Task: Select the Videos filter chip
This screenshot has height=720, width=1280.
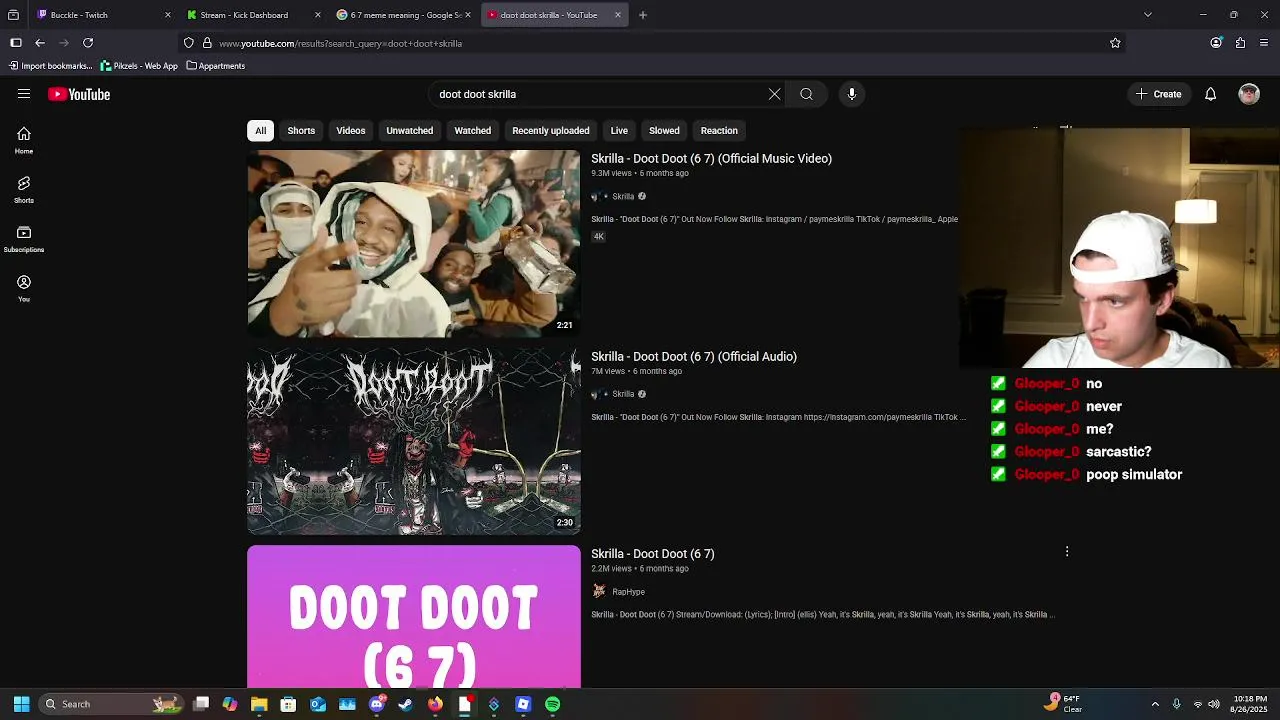Action: click(350, 131)
